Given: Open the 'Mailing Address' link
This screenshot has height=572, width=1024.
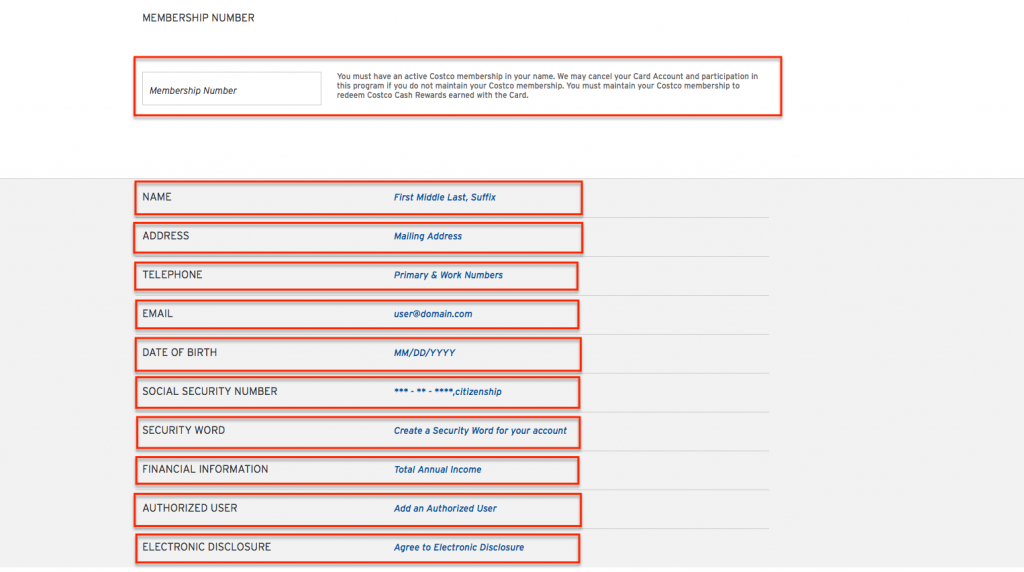Looking at the screenshot, I should (x=428, y=237).
